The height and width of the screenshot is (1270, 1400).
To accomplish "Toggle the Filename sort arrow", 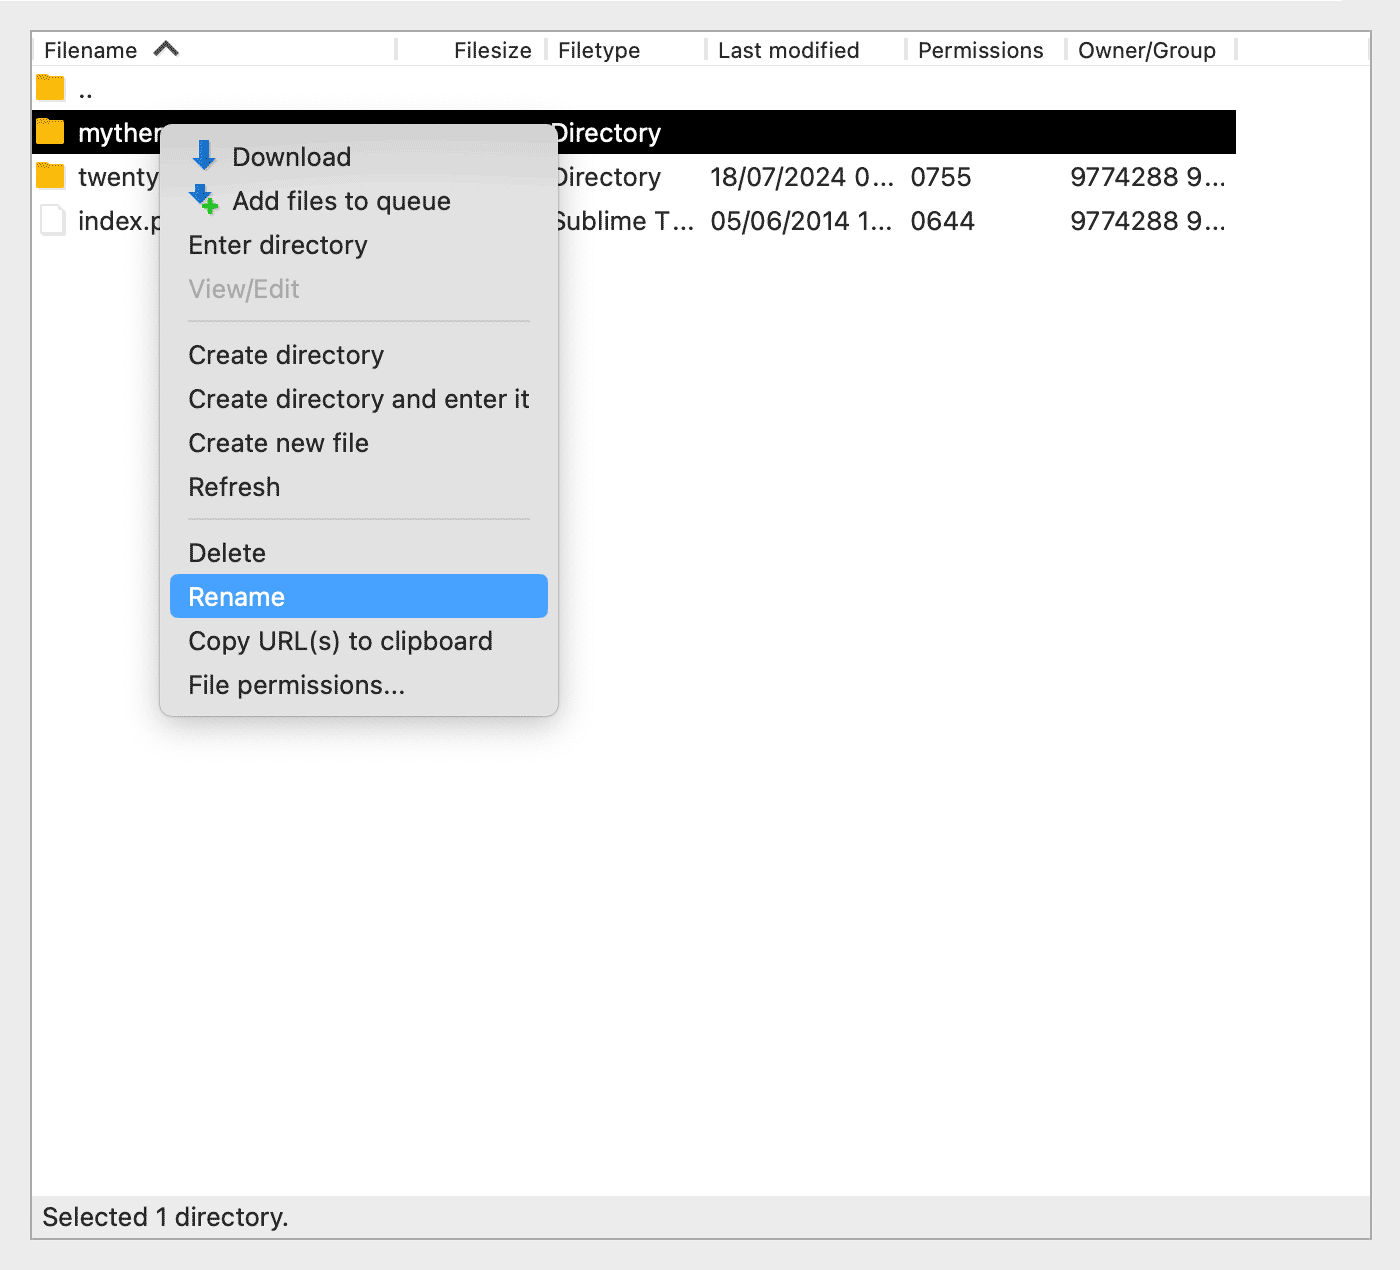I will [166, 49].
